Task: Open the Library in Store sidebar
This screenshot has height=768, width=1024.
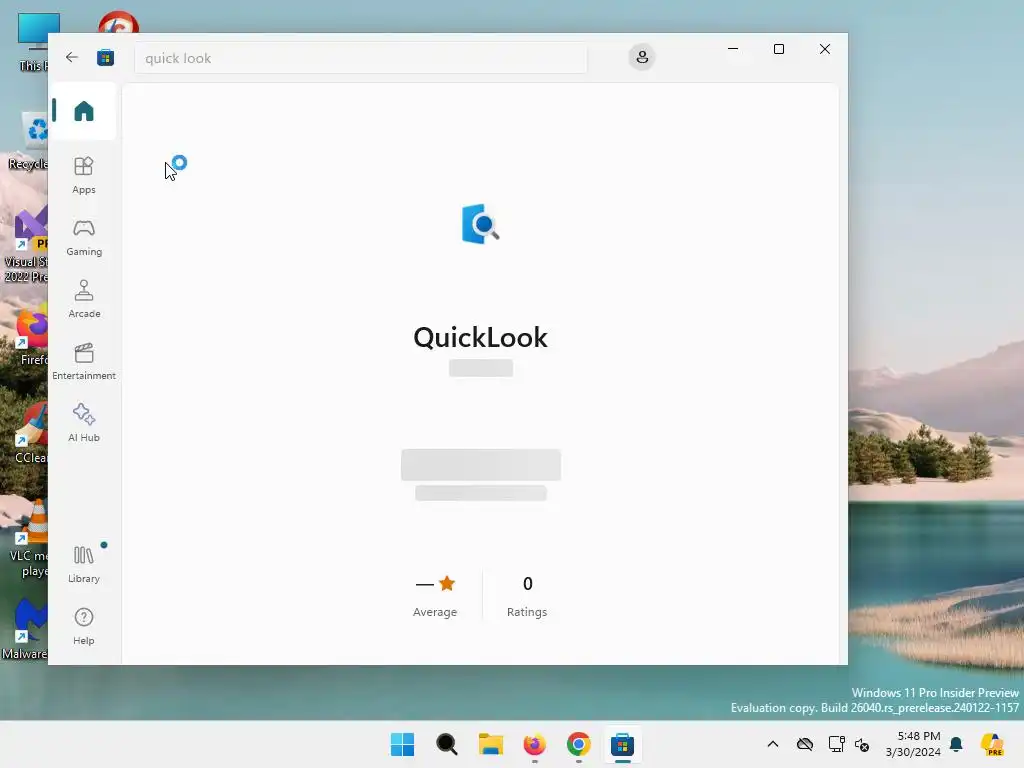Action: (x=84, y=564)
